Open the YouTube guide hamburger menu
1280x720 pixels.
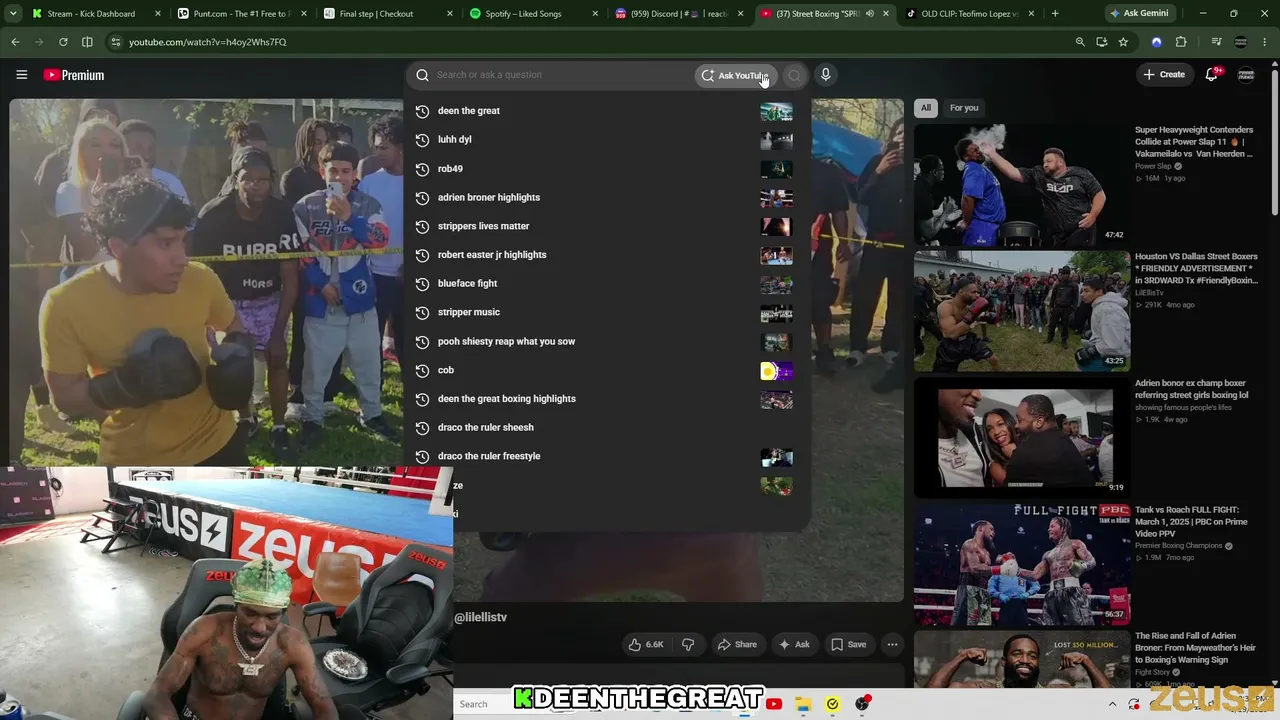tap(21, 75)
